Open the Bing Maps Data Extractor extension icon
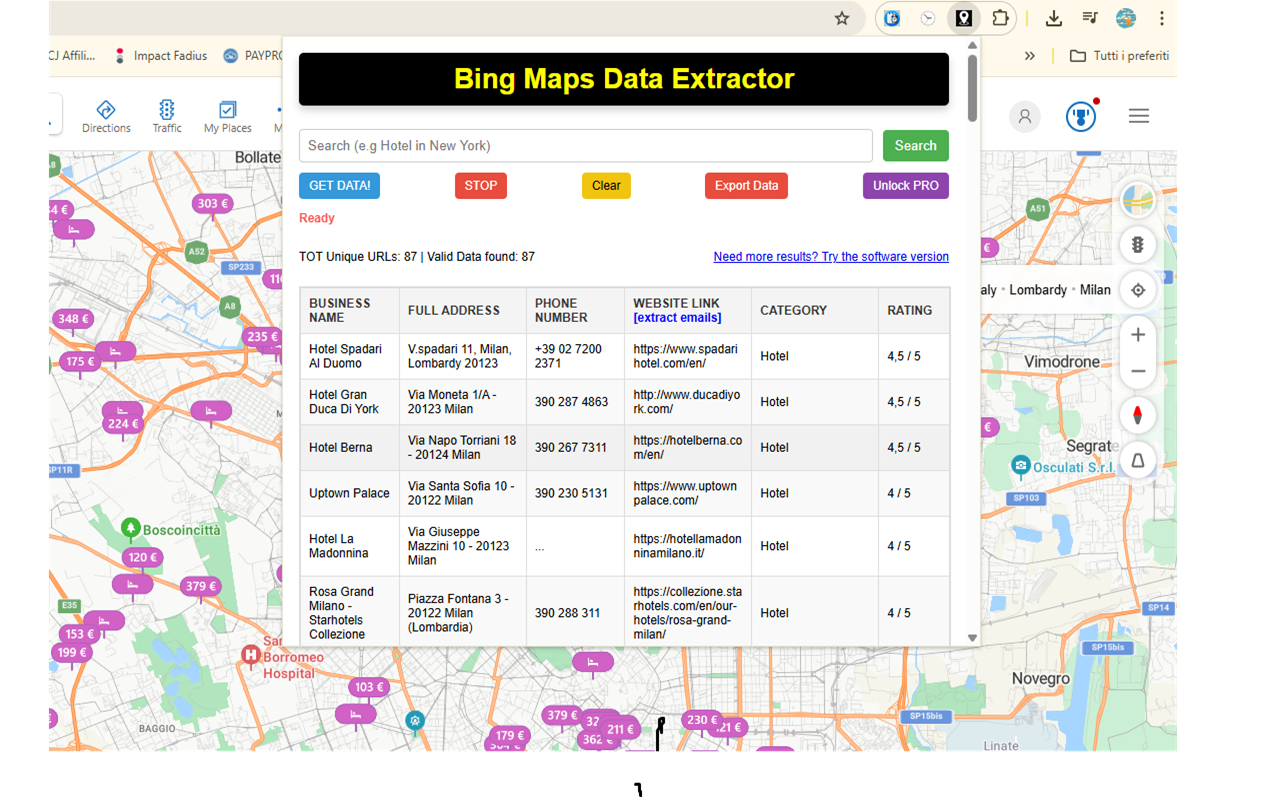This screenshot has height=800, width=1280. coord(963,18)
